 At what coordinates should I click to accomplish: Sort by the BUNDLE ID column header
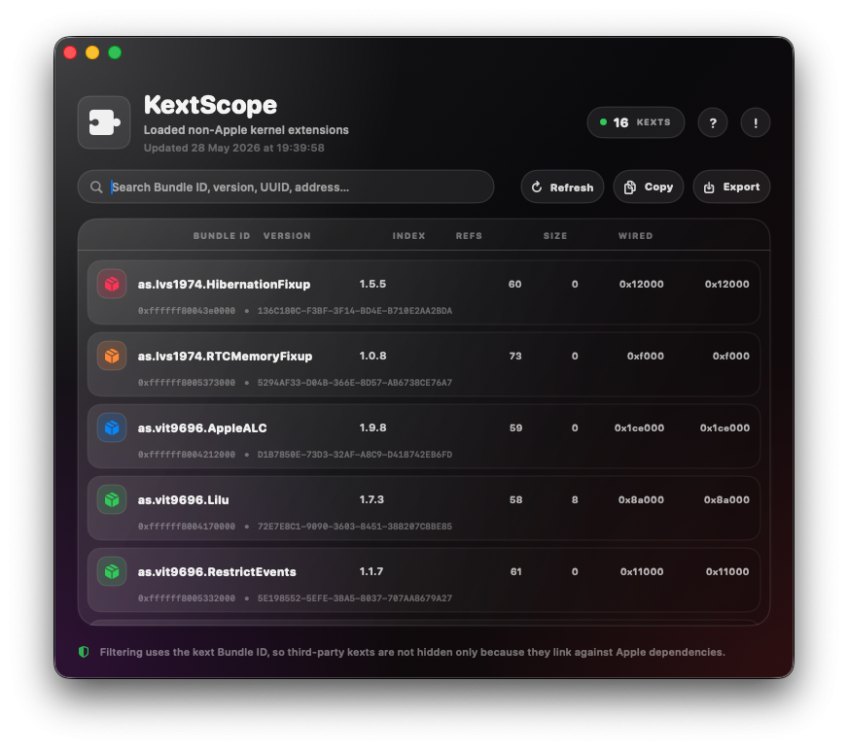pyautogui.click(x=222, y=236)
